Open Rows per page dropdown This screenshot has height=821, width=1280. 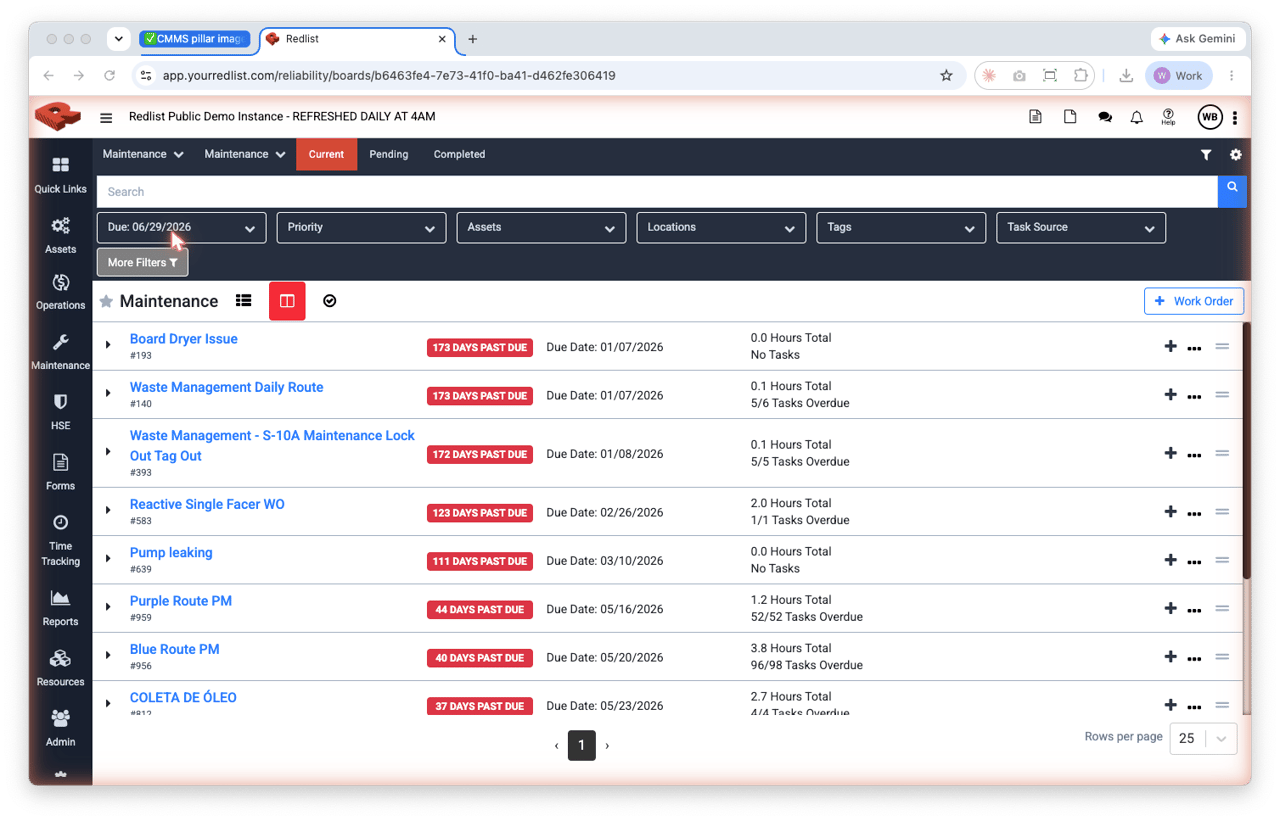coord(1204,738)
